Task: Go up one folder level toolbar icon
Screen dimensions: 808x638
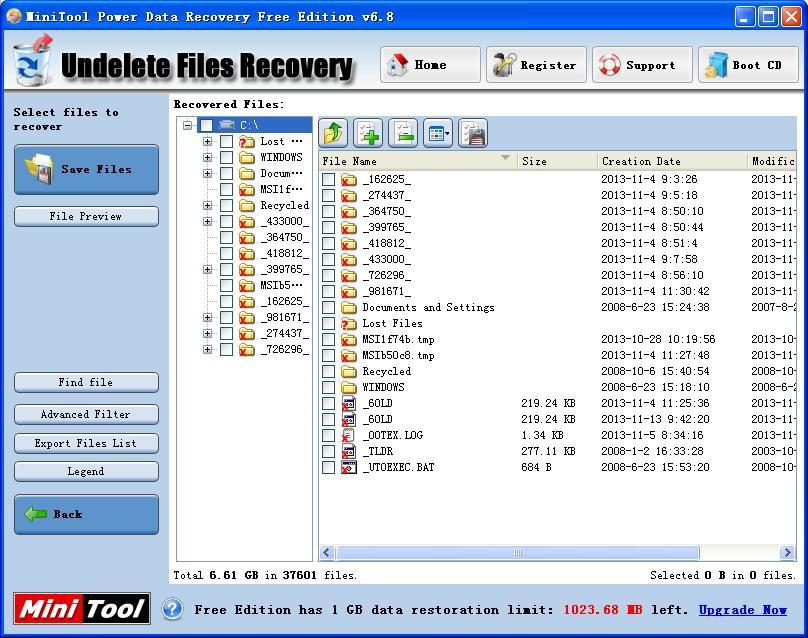Action: click(x=333, y=133)
